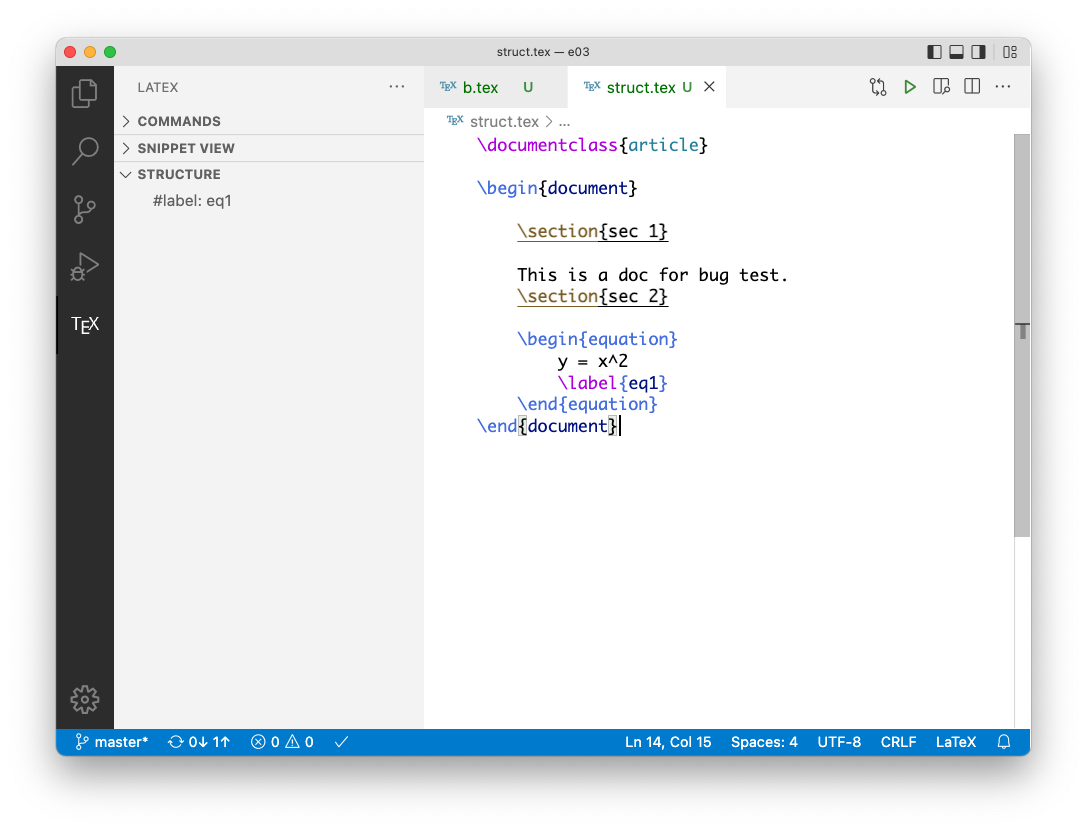The width and height of the screenshot is (1087, 830).
Task: Click the struct.tex breadcrumb
Action: coord(504,121)
